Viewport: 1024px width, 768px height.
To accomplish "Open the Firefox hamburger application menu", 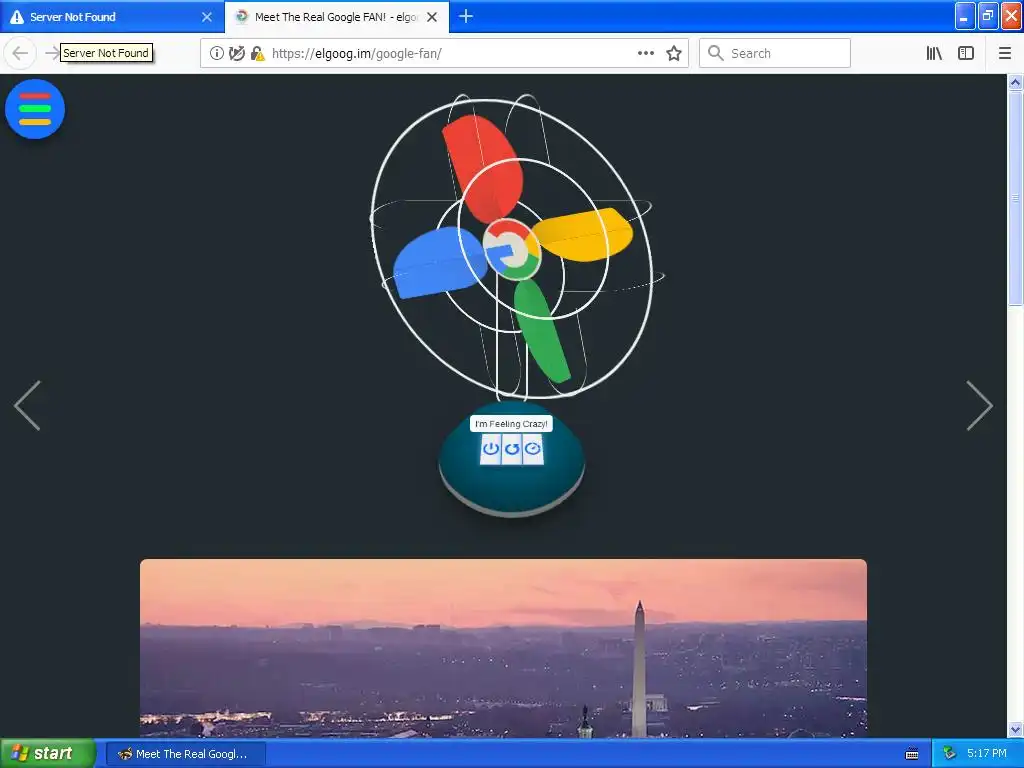I will point(1004,54).
